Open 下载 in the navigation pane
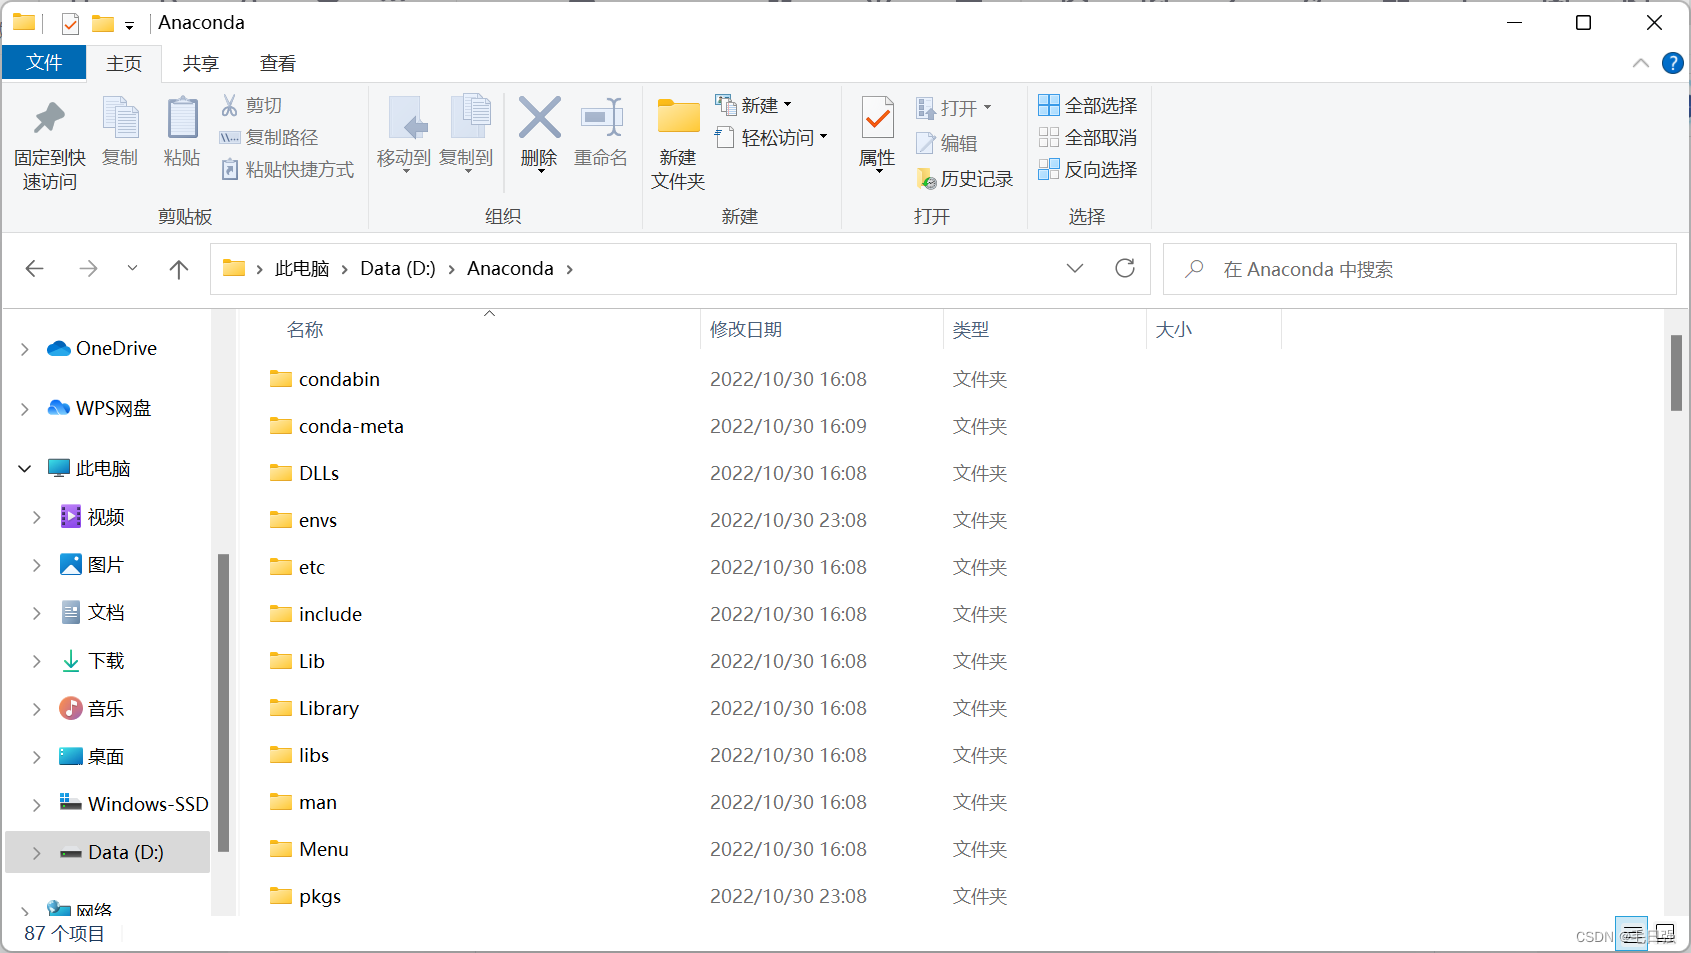Viewport: 1691px width, 953px height. click(105, 661)
